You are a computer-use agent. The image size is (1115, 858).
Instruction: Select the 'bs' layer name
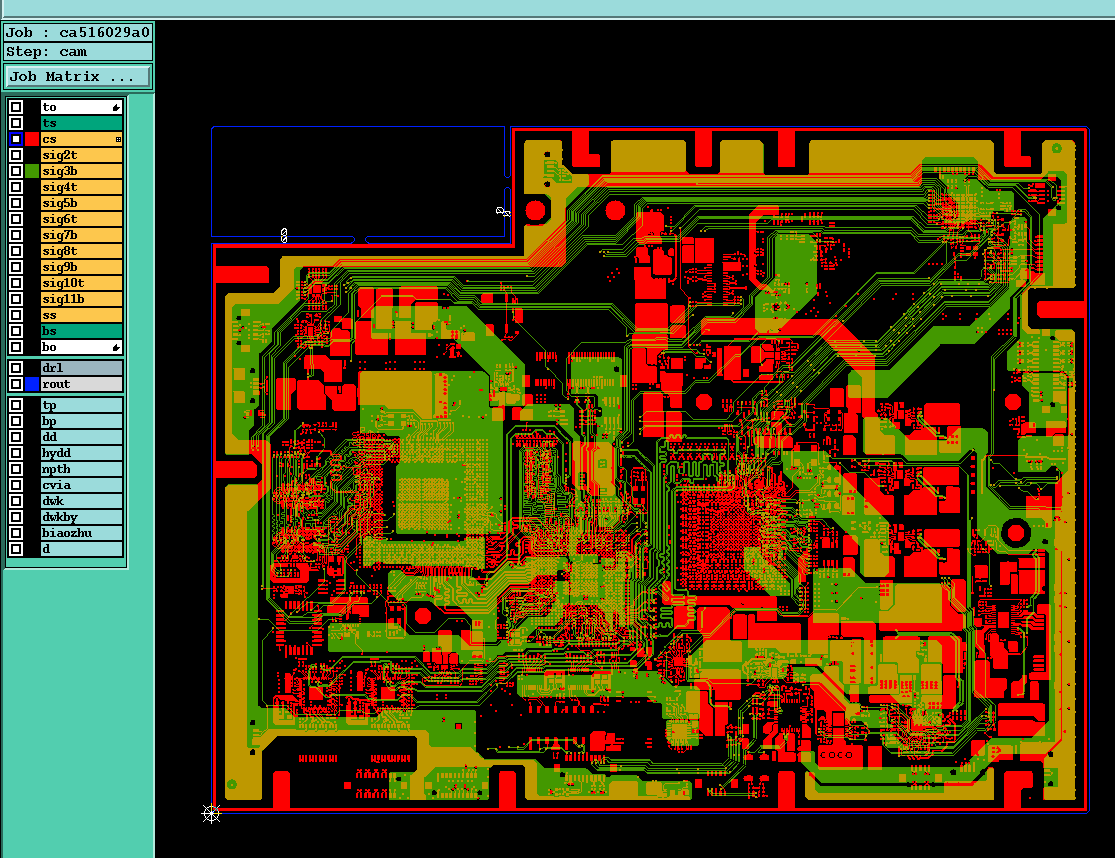(x=82, y=331)
